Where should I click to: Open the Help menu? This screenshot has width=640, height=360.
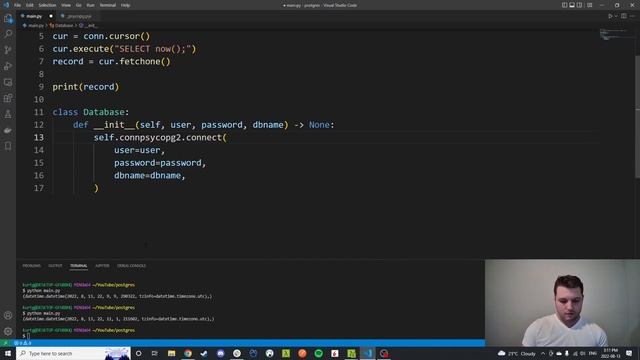(x=125, y=5)
